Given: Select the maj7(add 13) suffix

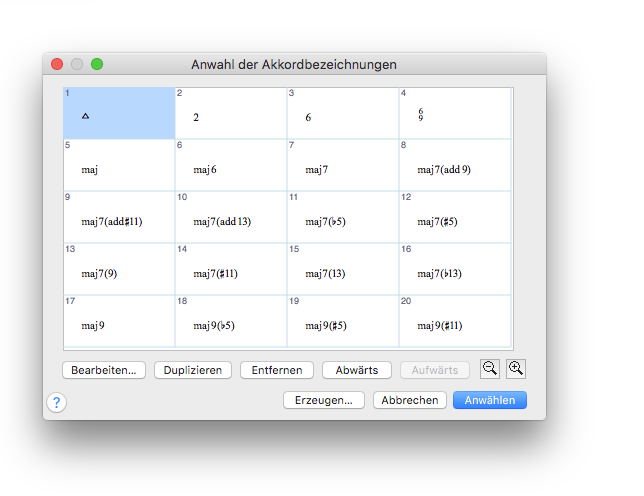Looking at the screenshot, I should pos(231,217).
